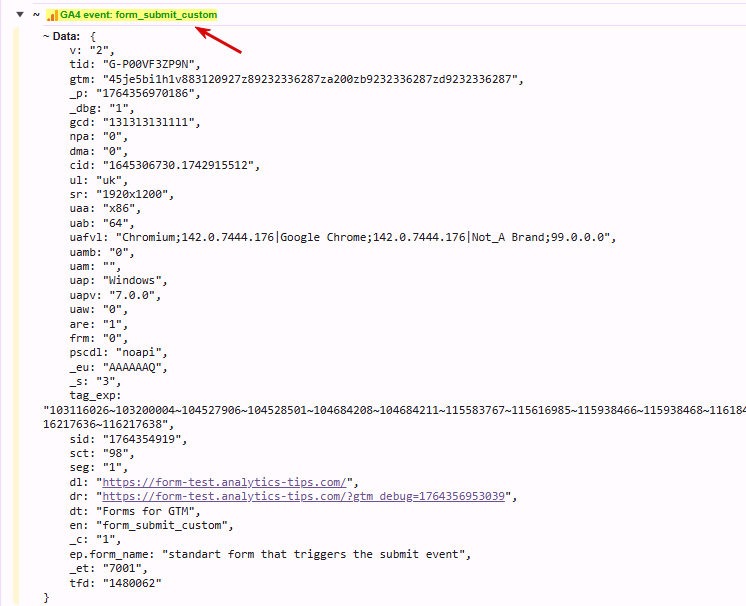Click the dt value Forms for GTM
Image resolution: width=746 pixels, height=606 pixels.
(x=145, y=511)
